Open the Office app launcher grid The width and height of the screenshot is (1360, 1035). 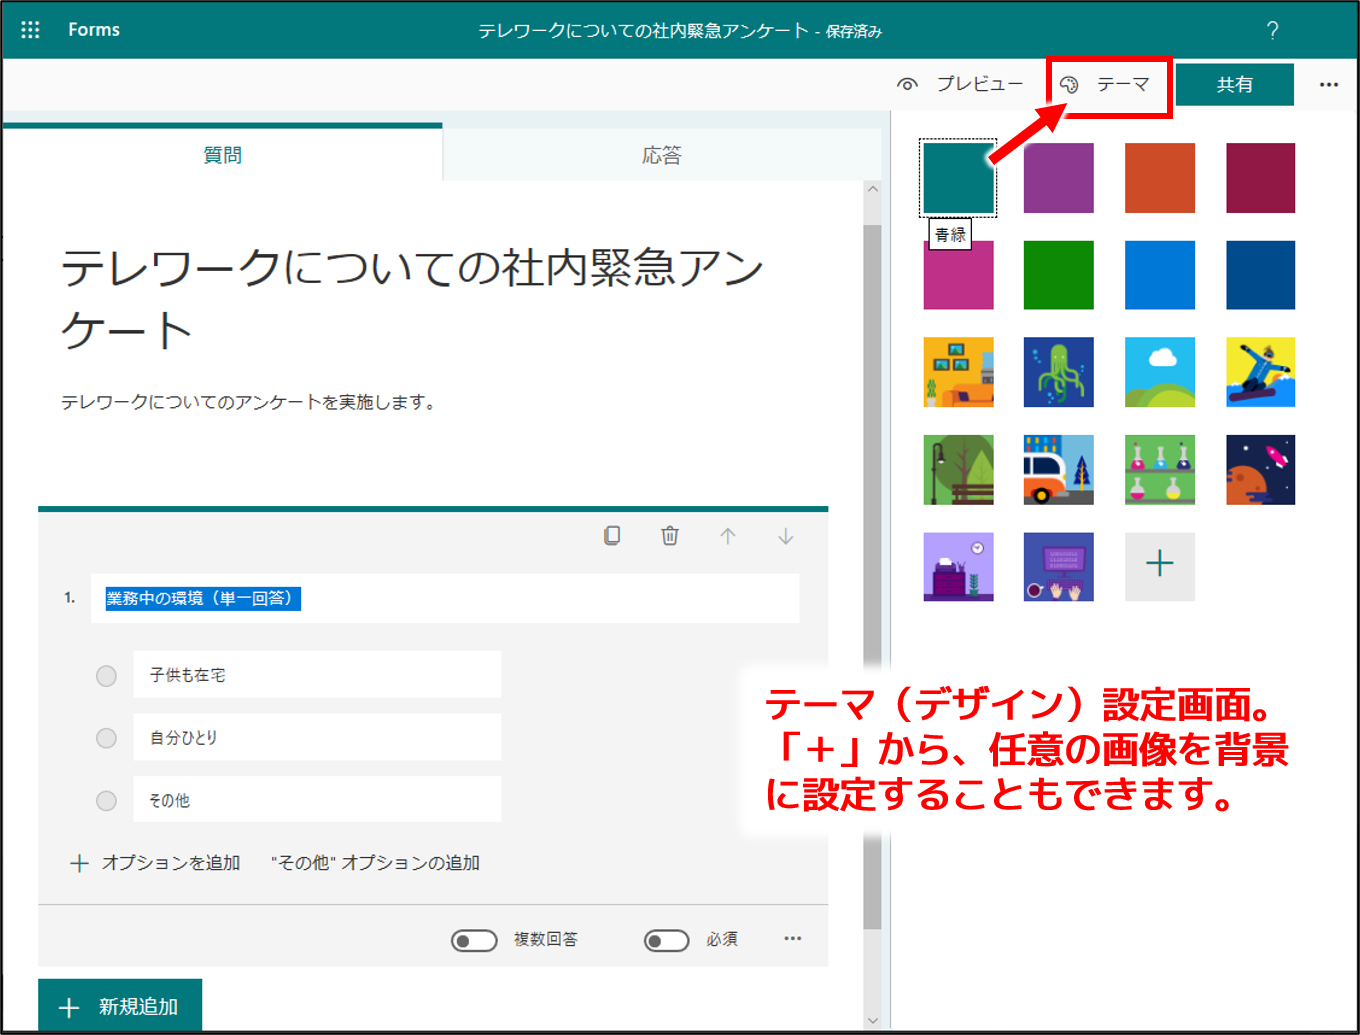coord(30,30)
